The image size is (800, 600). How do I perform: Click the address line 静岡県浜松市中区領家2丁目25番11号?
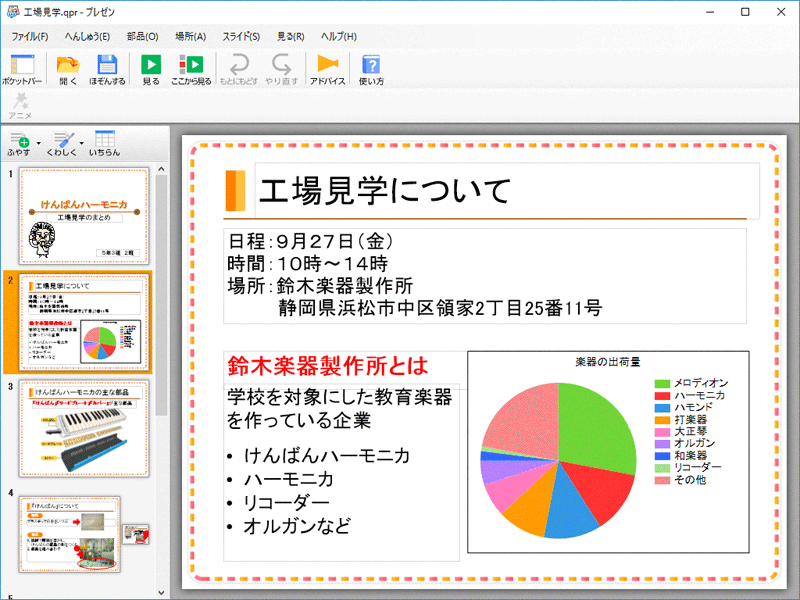[x=440, y=308]
